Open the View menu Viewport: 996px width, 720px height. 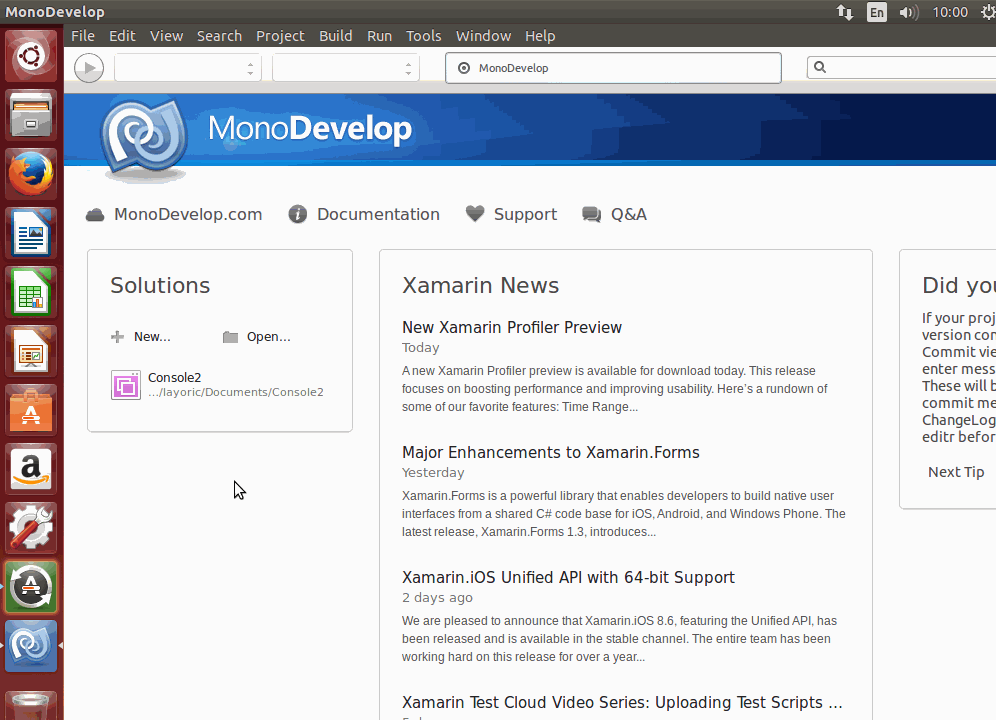click(x=166, y=36)
